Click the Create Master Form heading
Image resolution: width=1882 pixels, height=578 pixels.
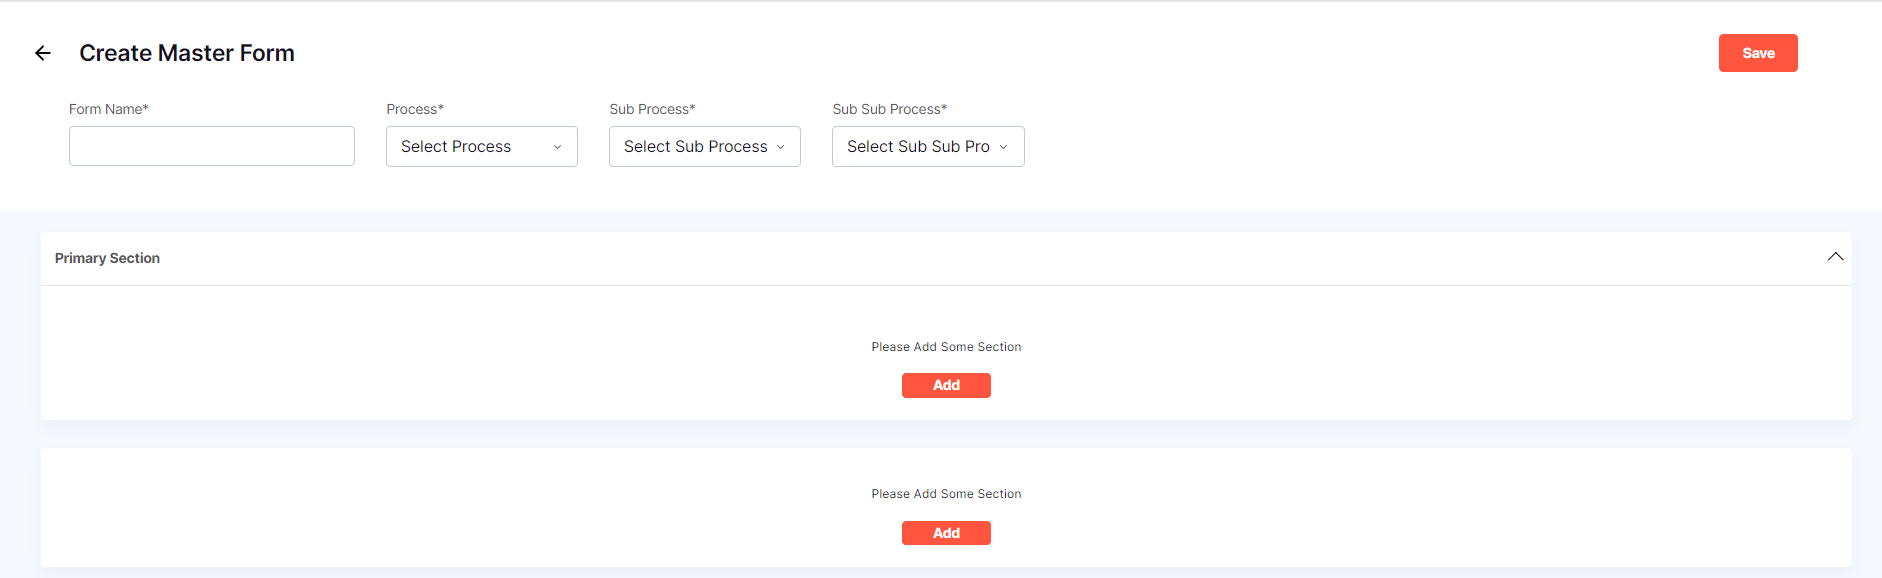coord(186,52)
